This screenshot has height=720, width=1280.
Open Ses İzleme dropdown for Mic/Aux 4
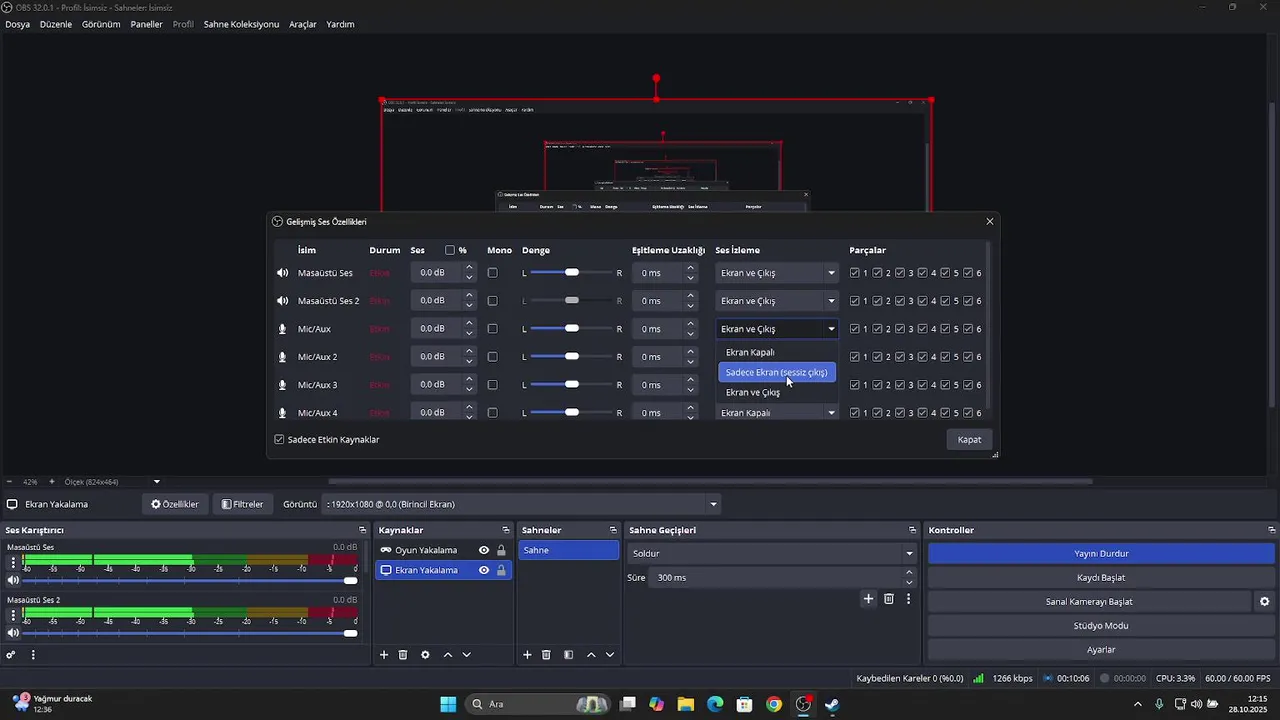point(777,413)
